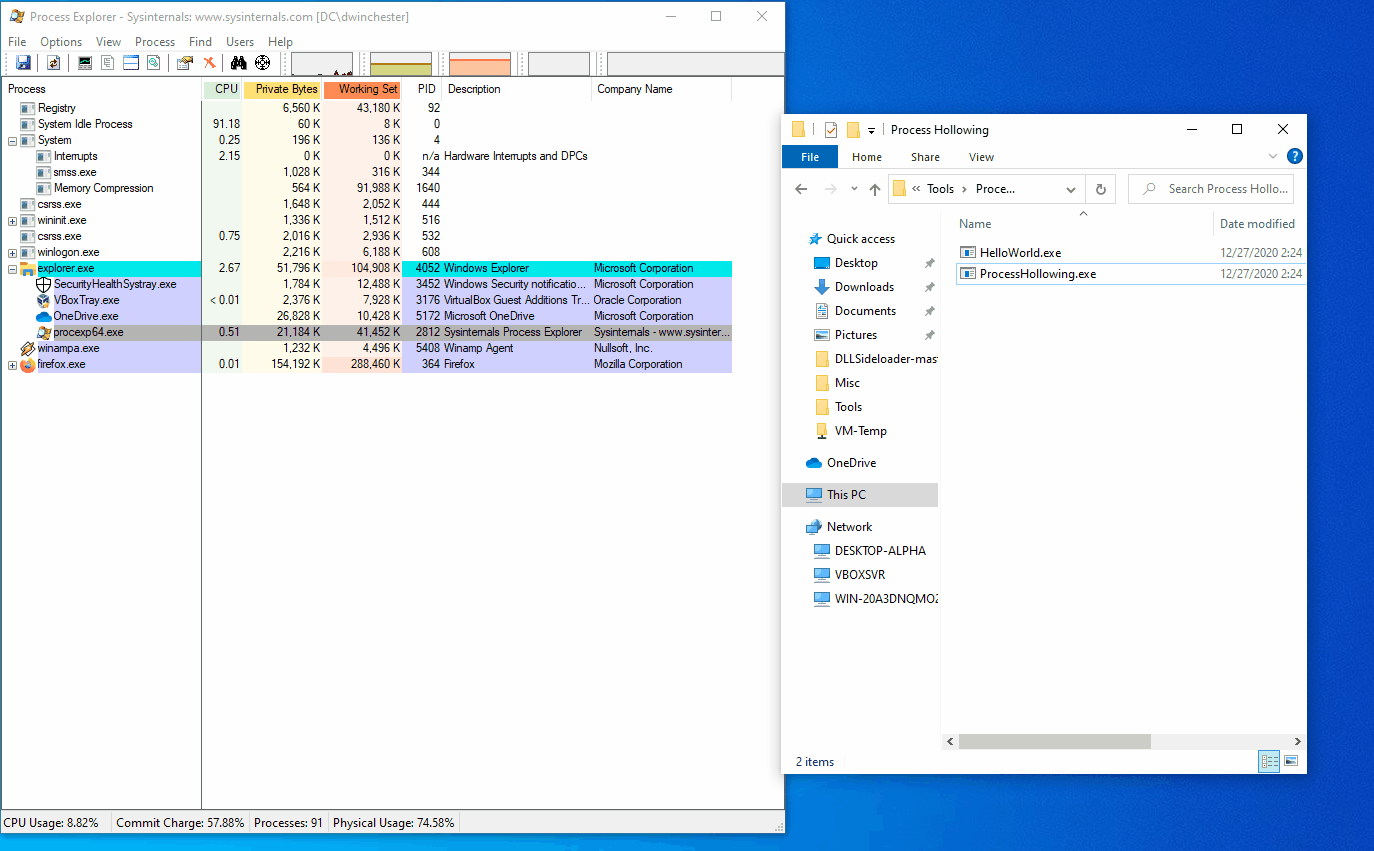Image resolution: width=1374 pixels, height=851 pixels.
Task: Click the firefox.exe process icon
Action: point(27,364)
